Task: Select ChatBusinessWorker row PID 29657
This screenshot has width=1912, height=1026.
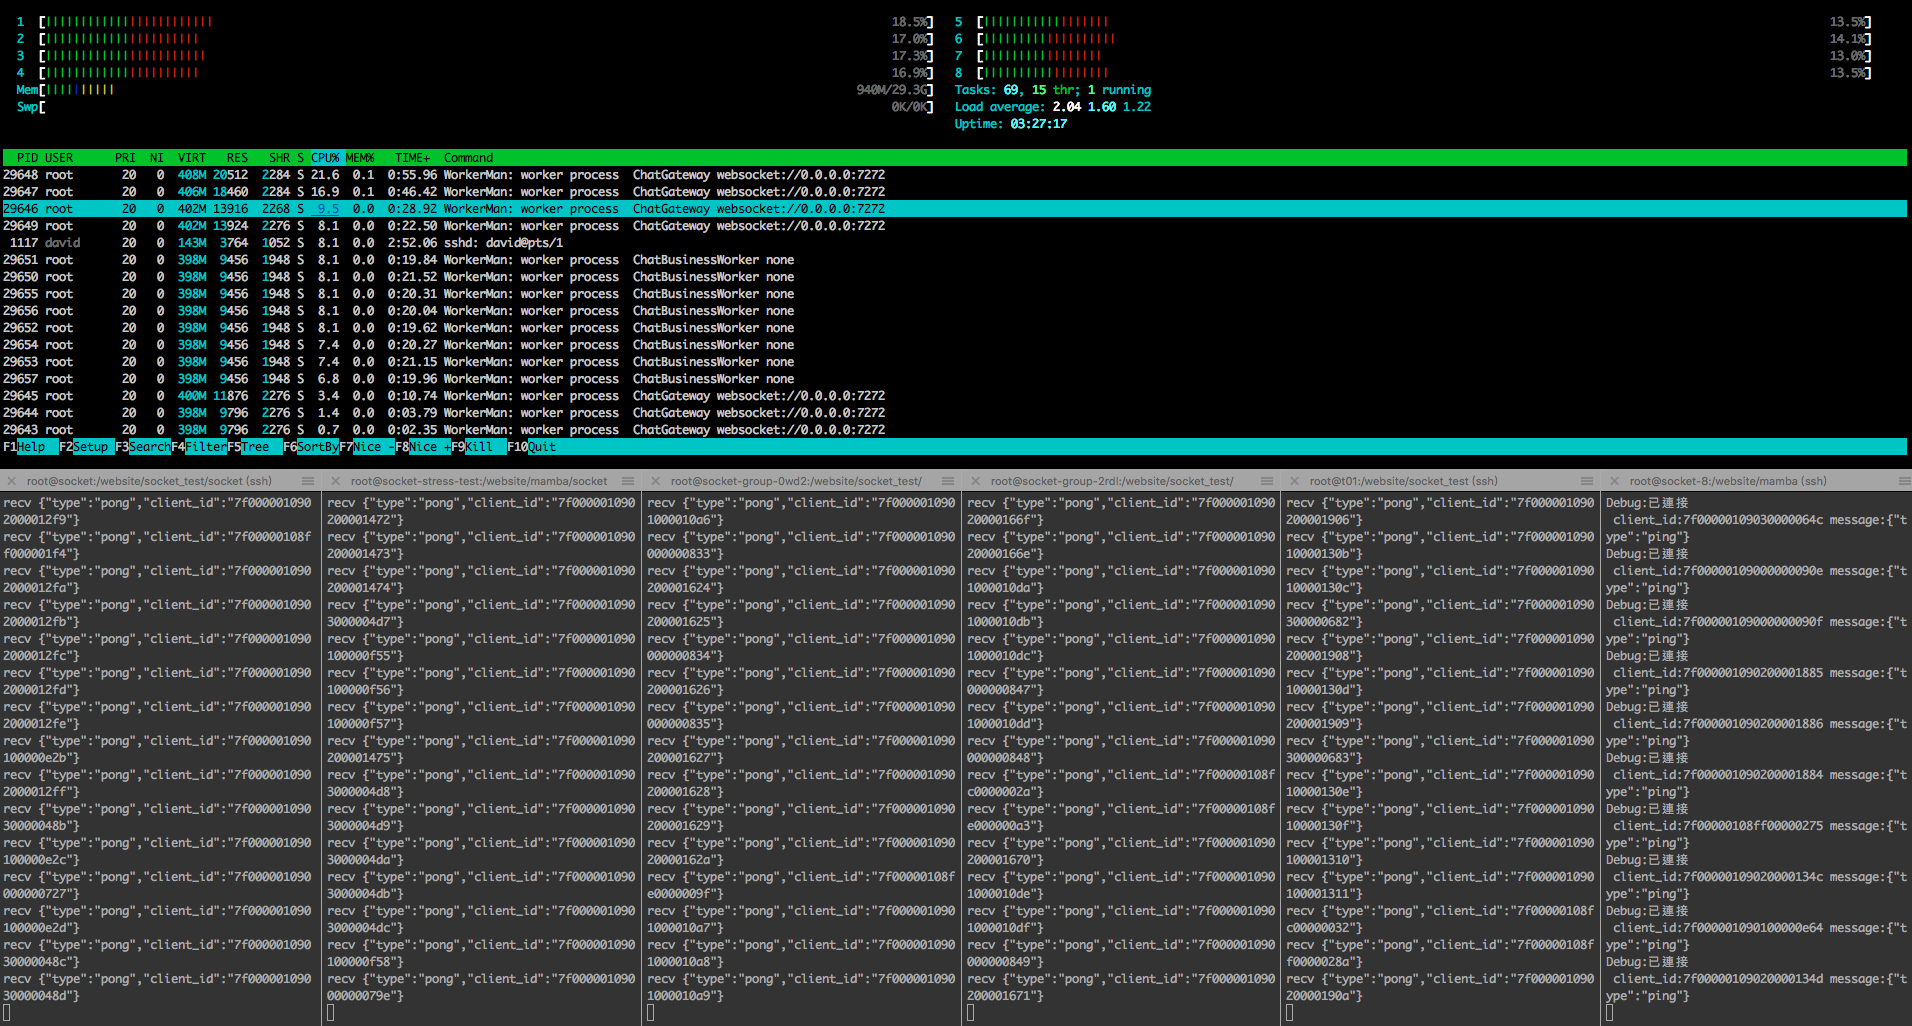Action: [x=955, y=379]
